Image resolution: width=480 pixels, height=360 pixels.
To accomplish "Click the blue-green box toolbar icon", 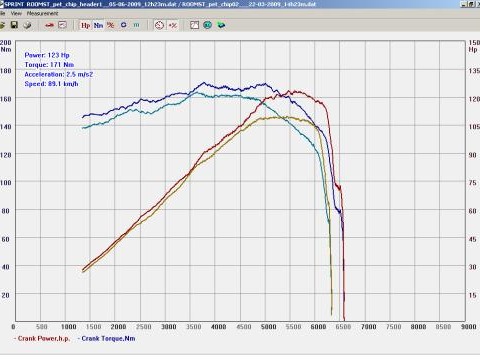I will tap(221, 25).
